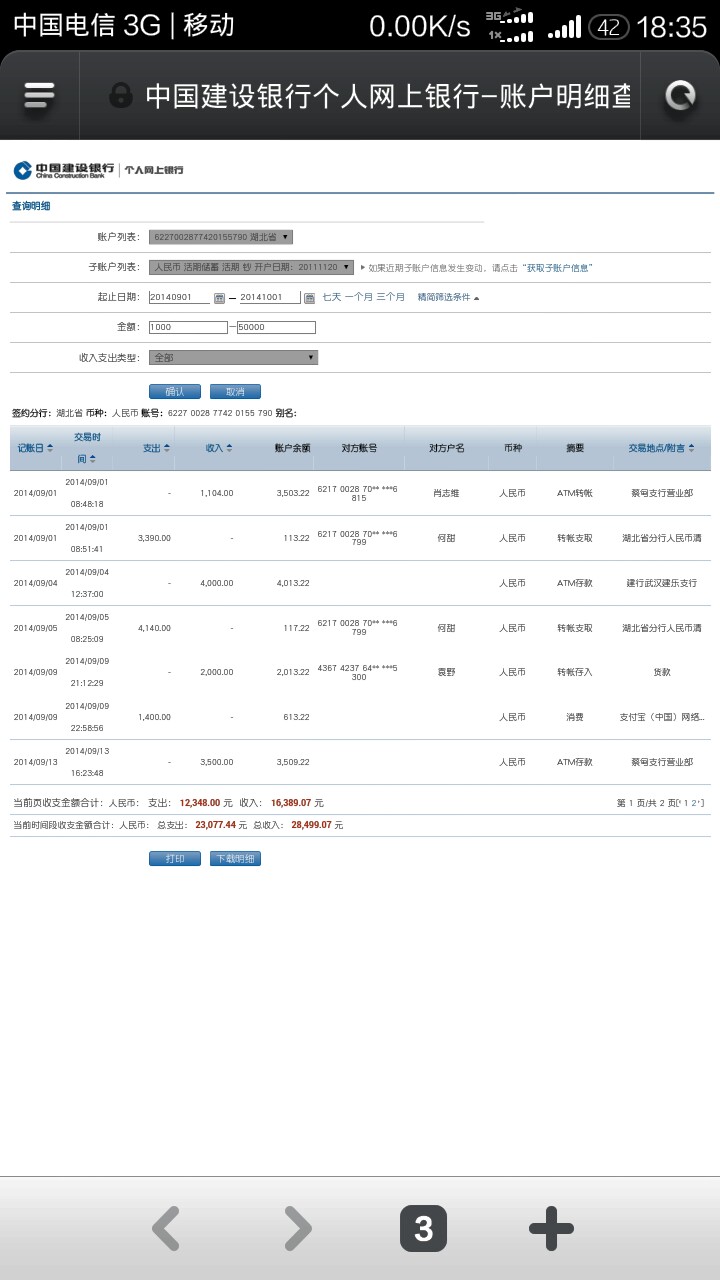Click the 1,104.00 income cell

217,493
